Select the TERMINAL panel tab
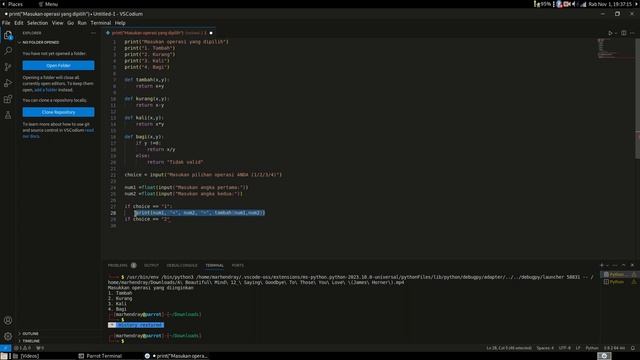The image size is (640, 360). point(214,265)
